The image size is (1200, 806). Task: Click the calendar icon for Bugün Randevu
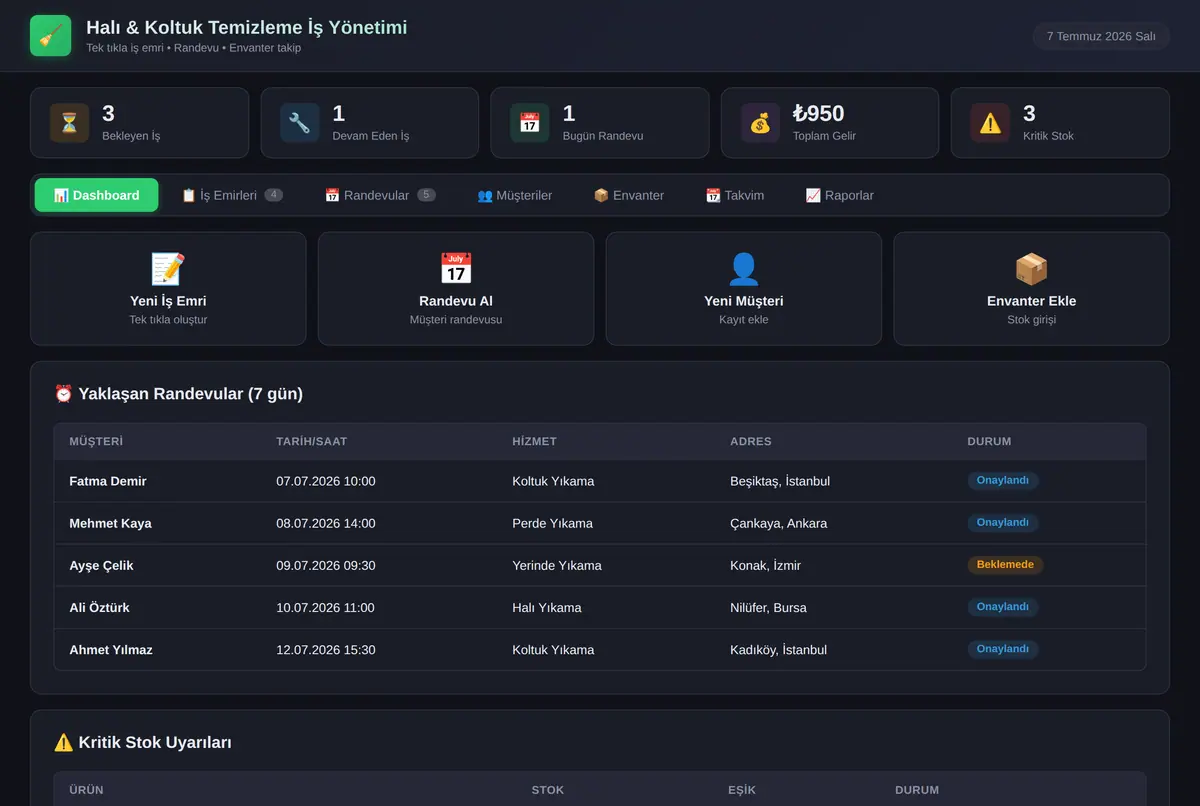point(530,123)
